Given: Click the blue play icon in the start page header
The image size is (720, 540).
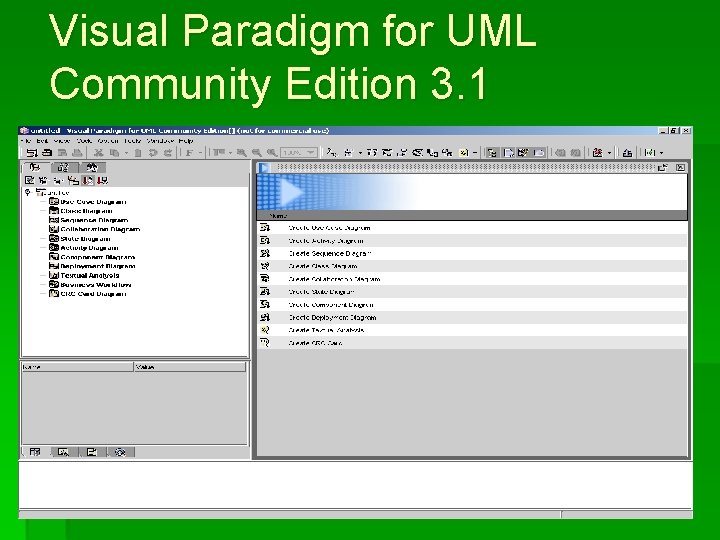Looking at the screenshot, I should pyautogui.click(x=264, y=168).
